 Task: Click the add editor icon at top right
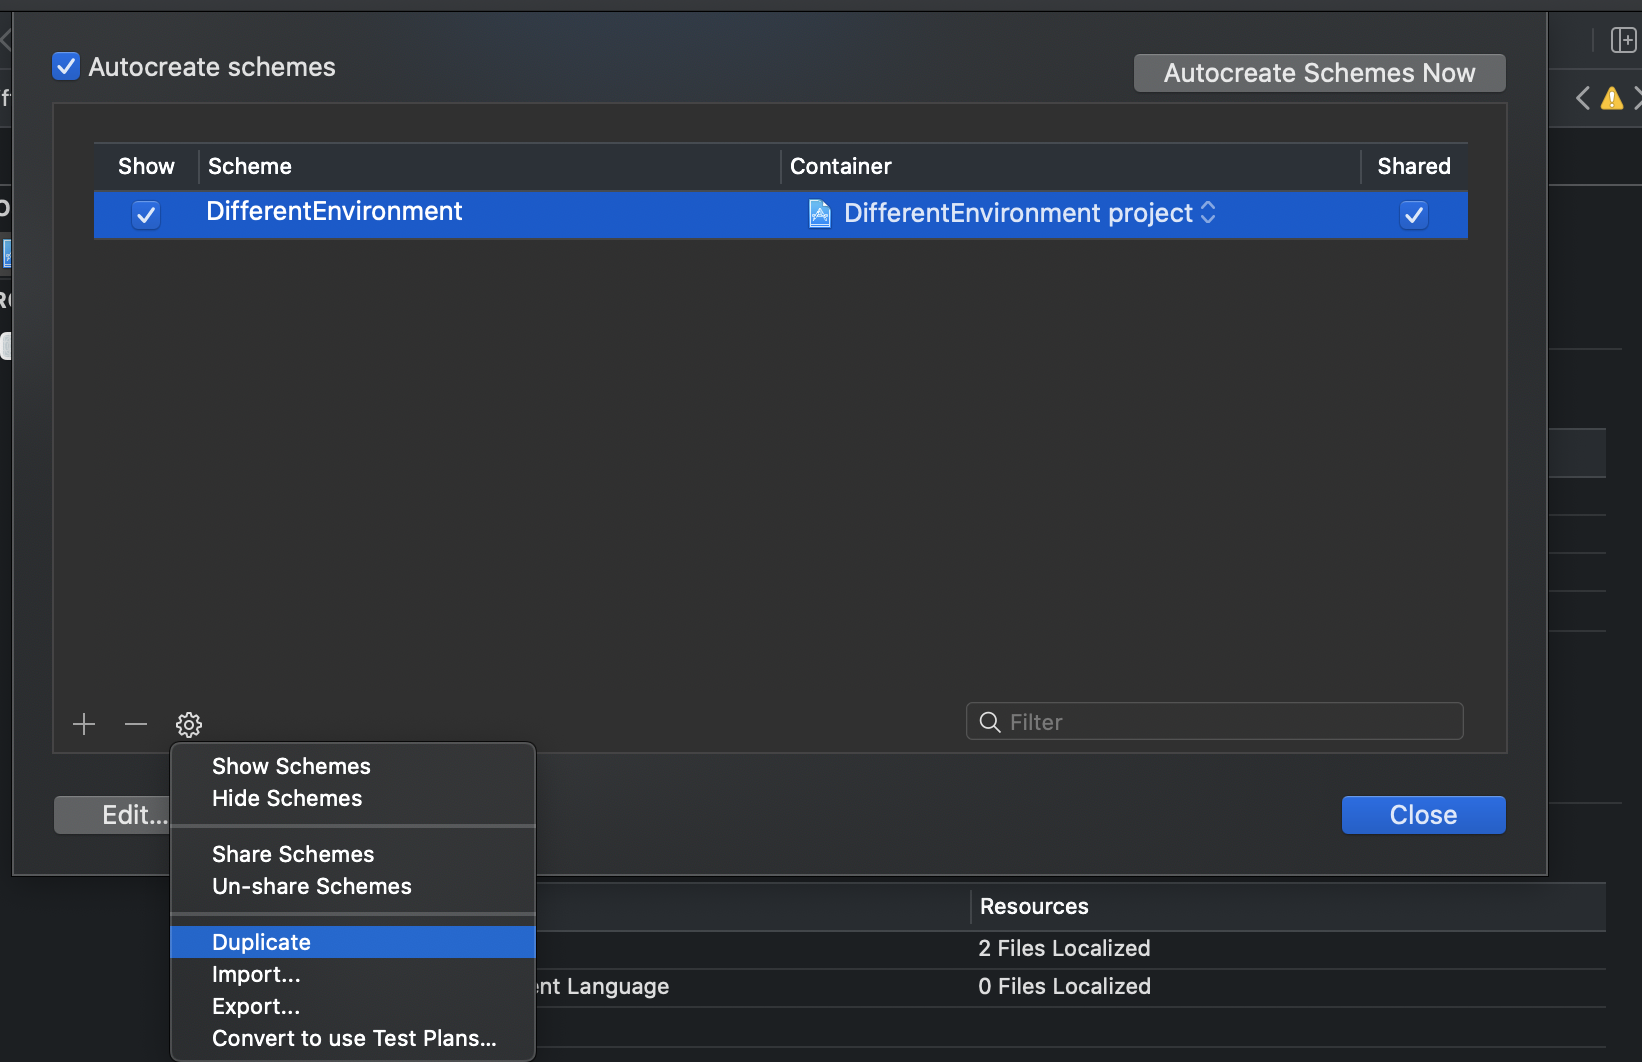[x=1622, y=40]
